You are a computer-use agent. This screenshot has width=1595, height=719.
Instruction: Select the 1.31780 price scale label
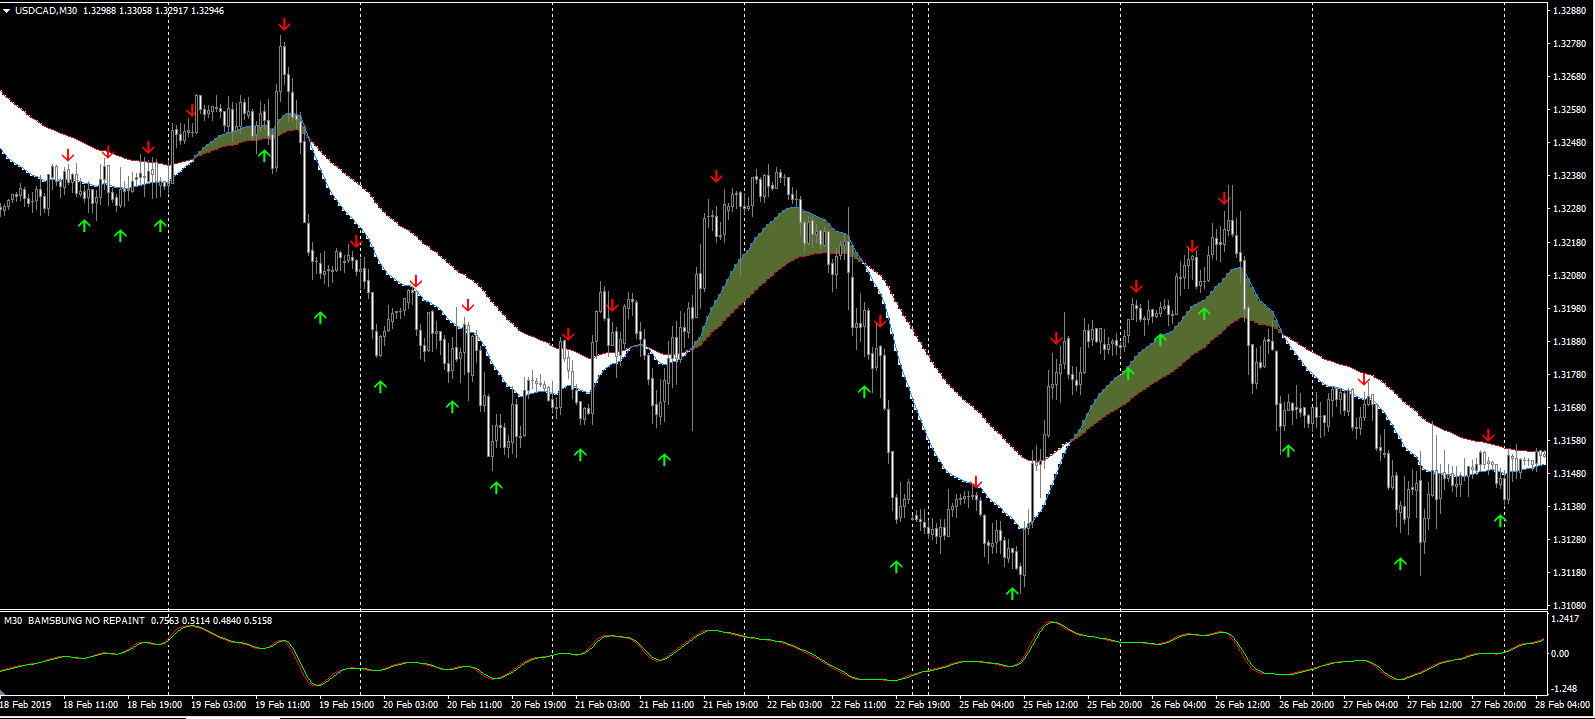[1567, 375]
